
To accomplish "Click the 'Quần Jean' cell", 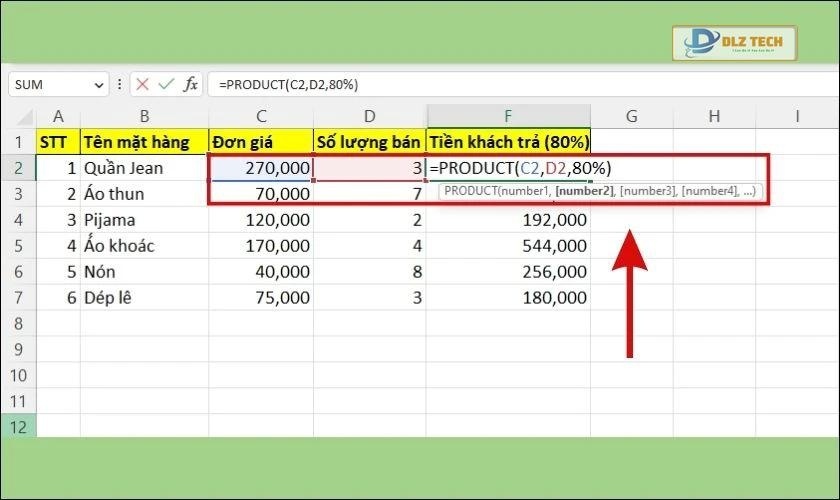I will 144,168.
